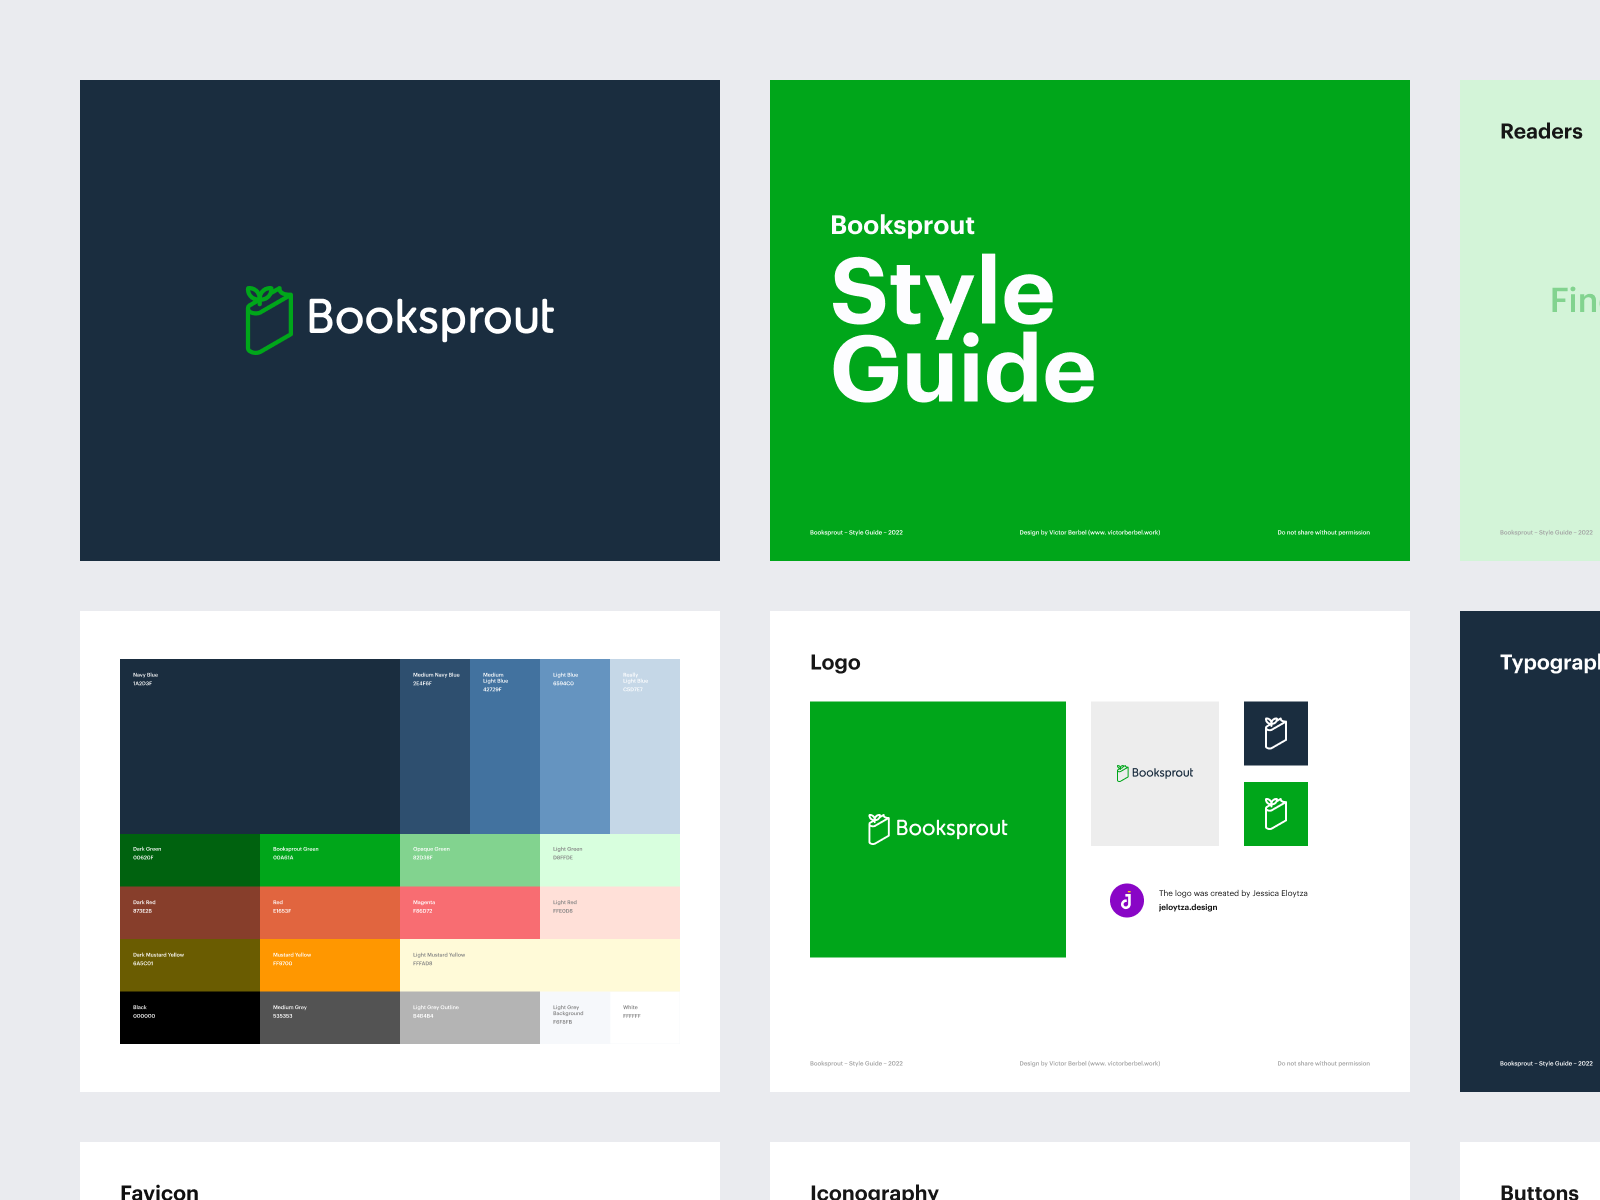The width and height of the screenshot is (1600, 1200).
Task: Open the Readers slide
Action: pos(1530,320)
